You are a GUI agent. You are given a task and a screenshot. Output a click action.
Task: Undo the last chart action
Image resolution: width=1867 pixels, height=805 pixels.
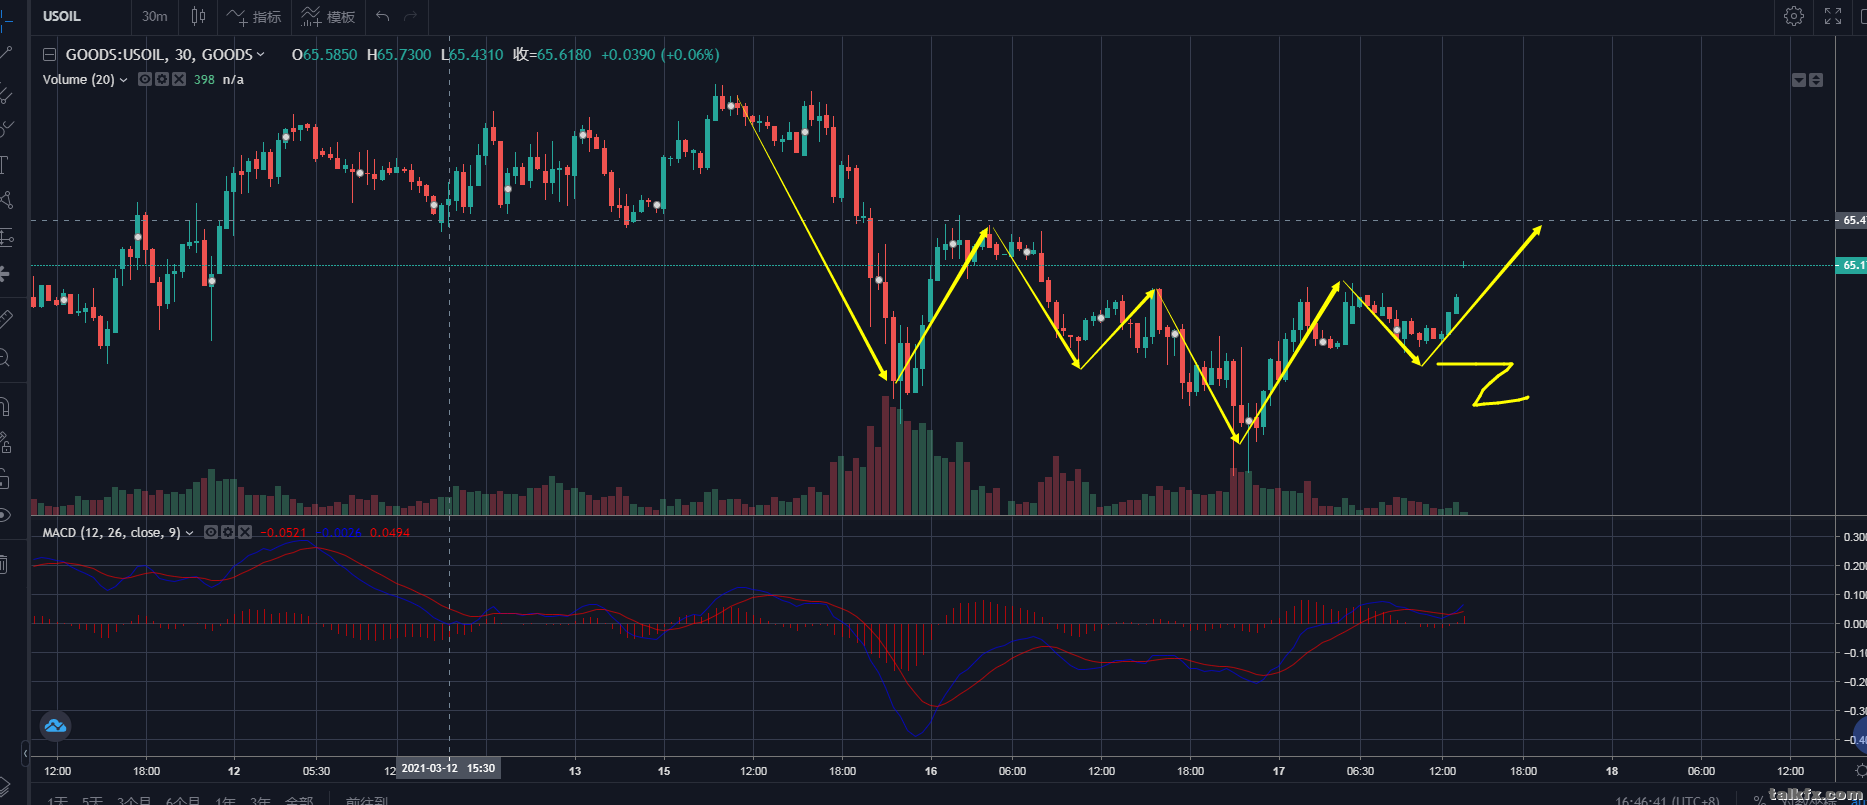(x=383, y=16)
